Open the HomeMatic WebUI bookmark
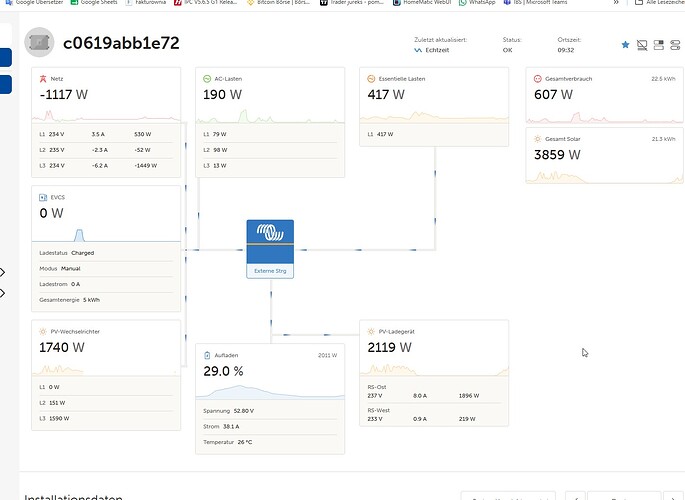Image resolution: width=685 pixels, height=500 pixels. 422,2
